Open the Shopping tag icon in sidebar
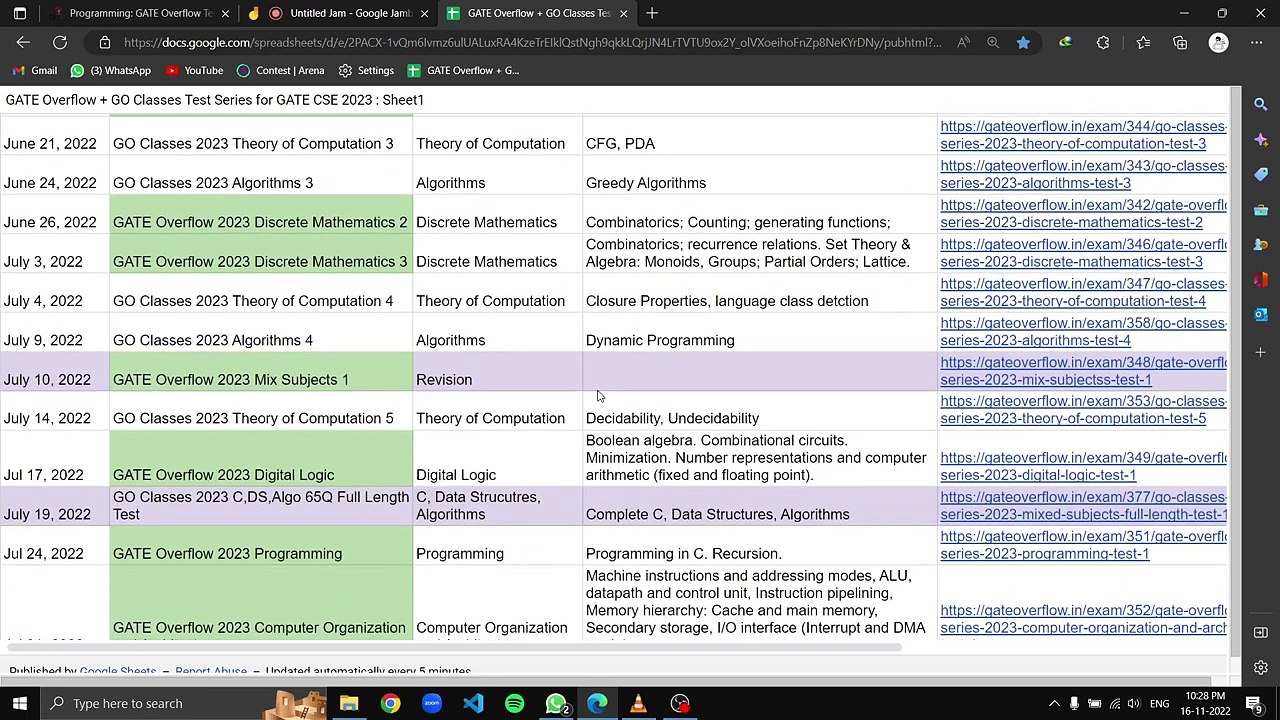1280x720 pixels. click(x=1261, y=174)
